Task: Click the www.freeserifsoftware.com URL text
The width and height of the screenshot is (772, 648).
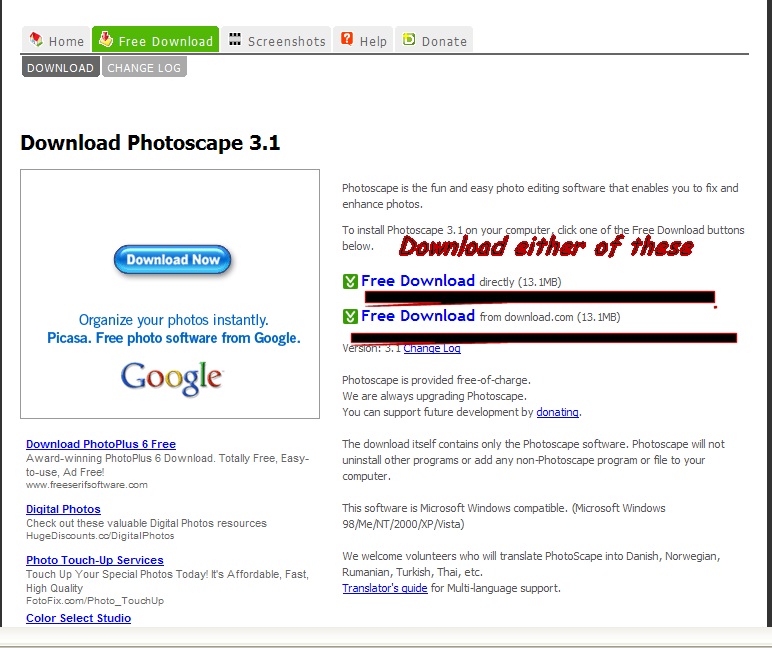Action: coord(87,485)
